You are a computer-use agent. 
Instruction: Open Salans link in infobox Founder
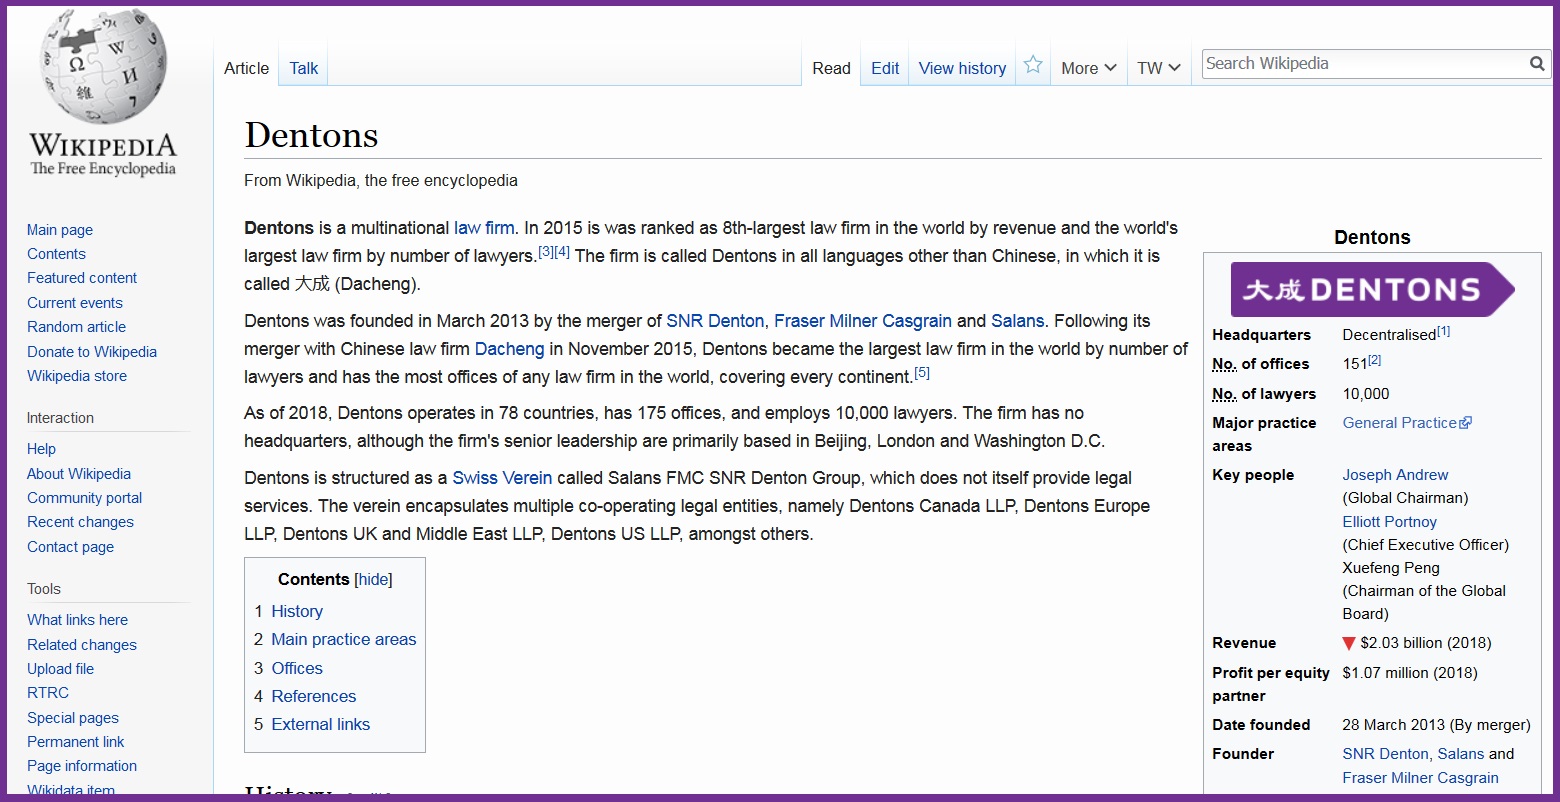click(1461, 754)
